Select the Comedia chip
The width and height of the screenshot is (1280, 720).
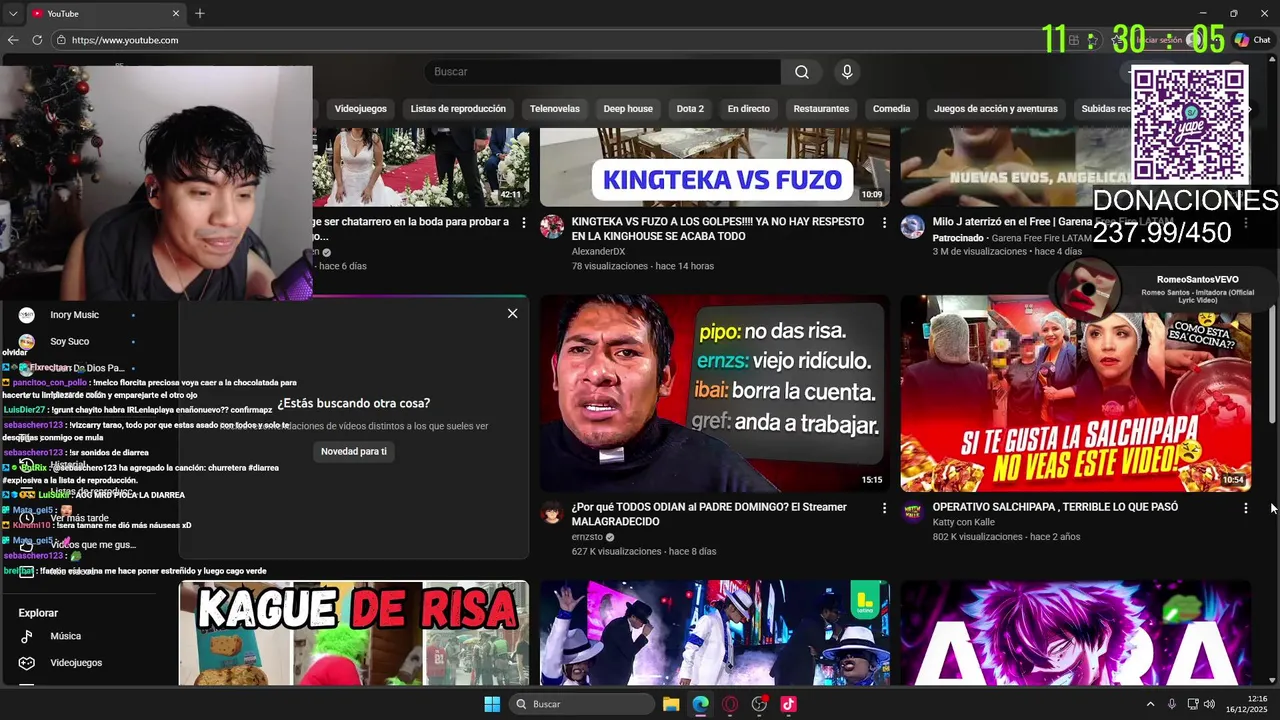[891, 109]
